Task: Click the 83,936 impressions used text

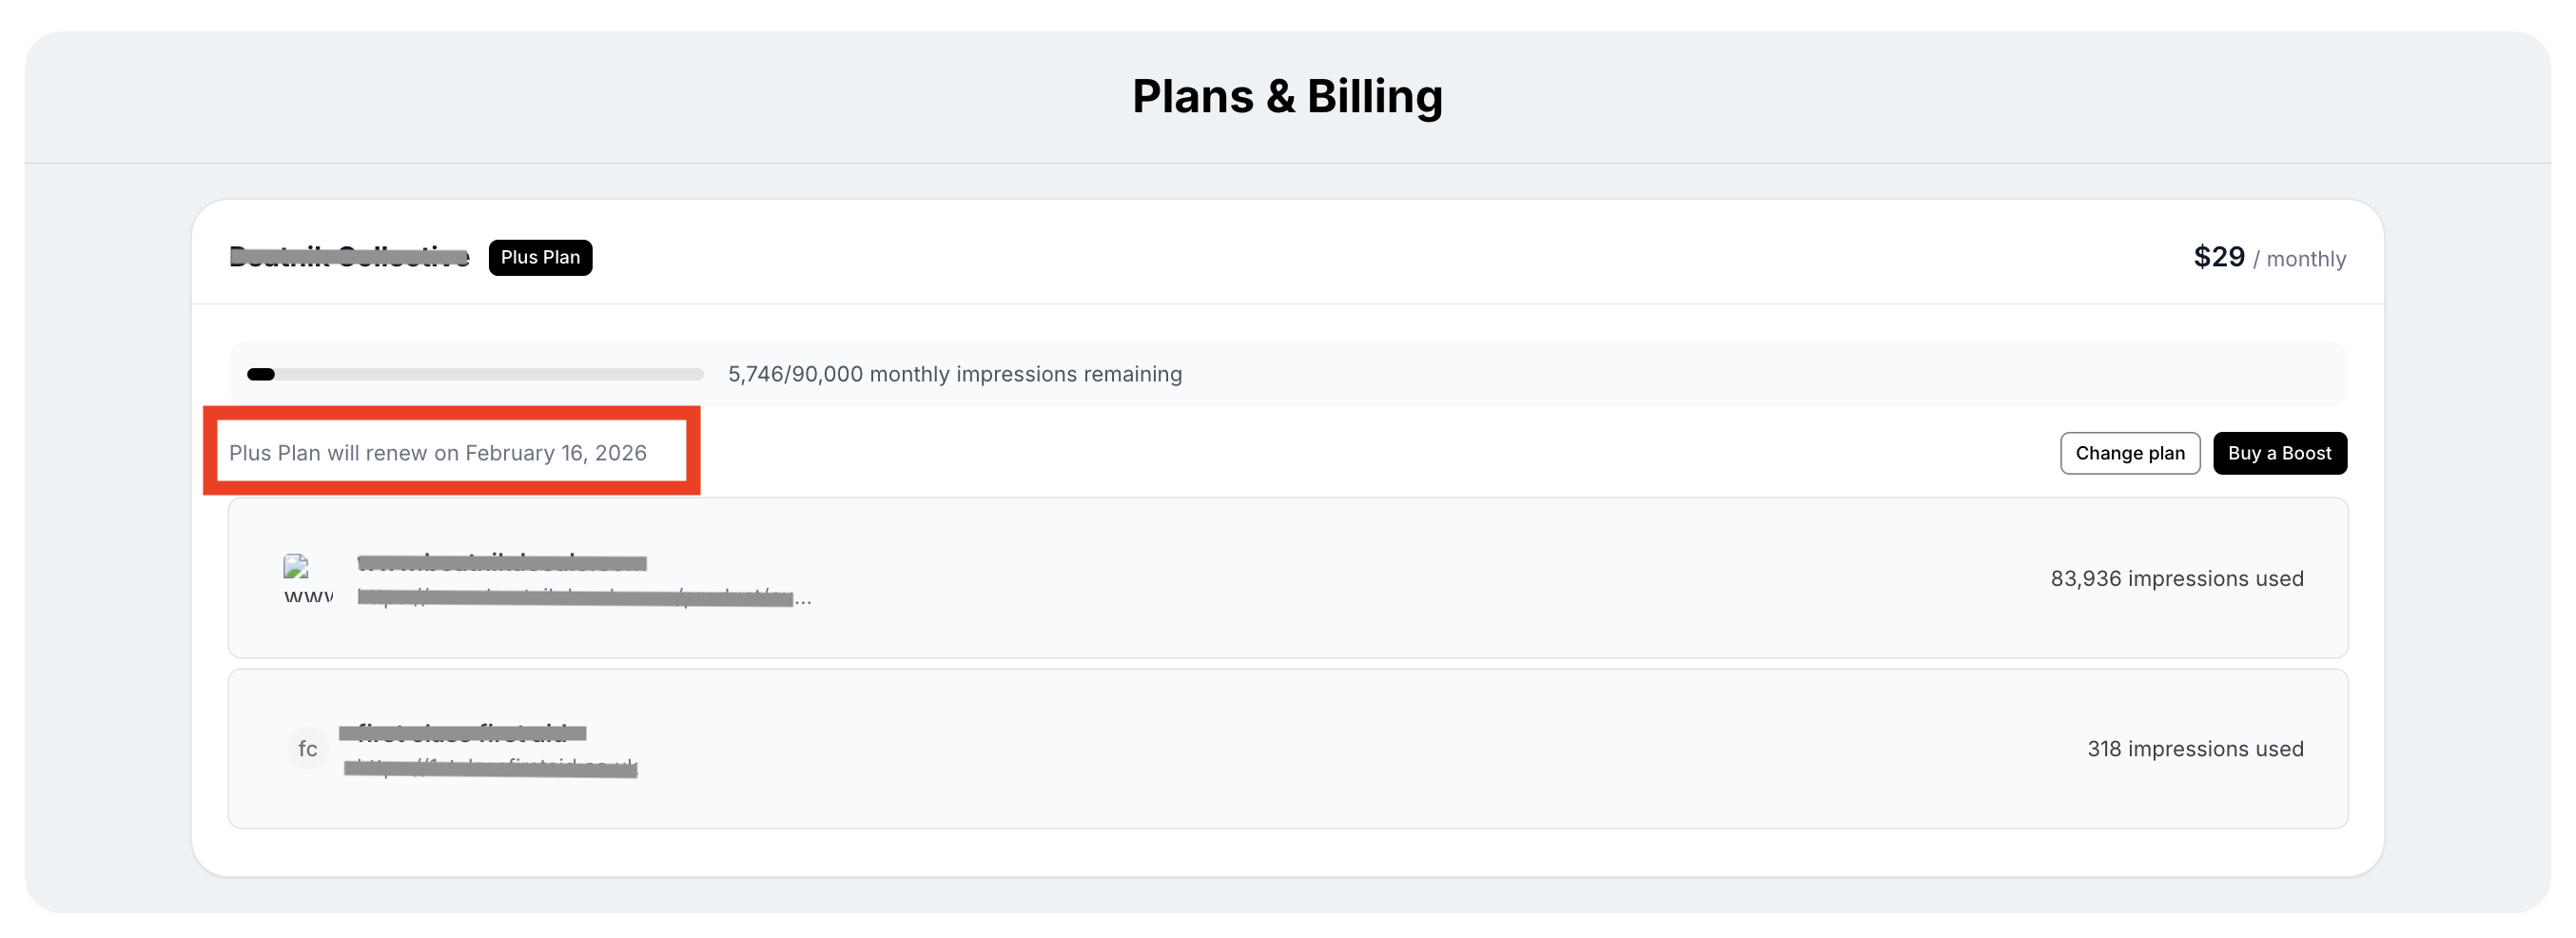Action: pos(2176,578)
